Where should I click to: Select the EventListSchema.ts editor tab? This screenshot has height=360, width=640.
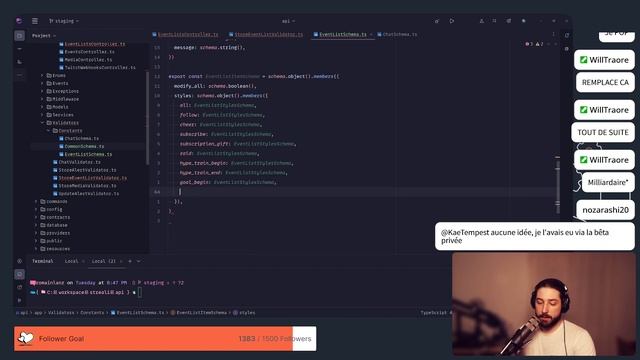[x=343, y=35]
